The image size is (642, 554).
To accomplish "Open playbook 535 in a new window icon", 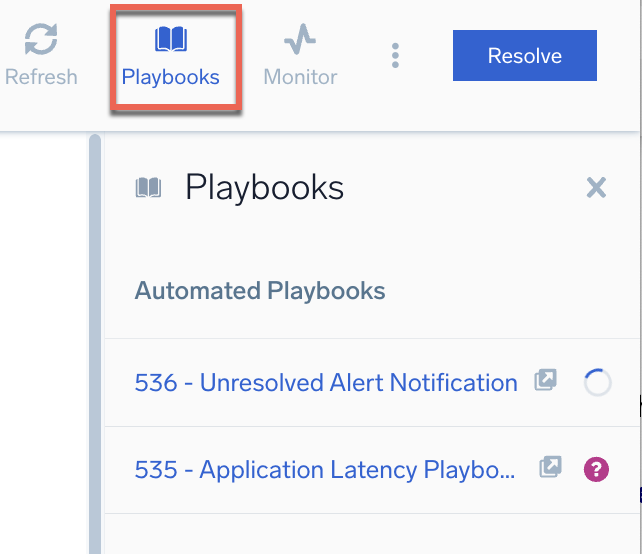I will coord(550,468).
